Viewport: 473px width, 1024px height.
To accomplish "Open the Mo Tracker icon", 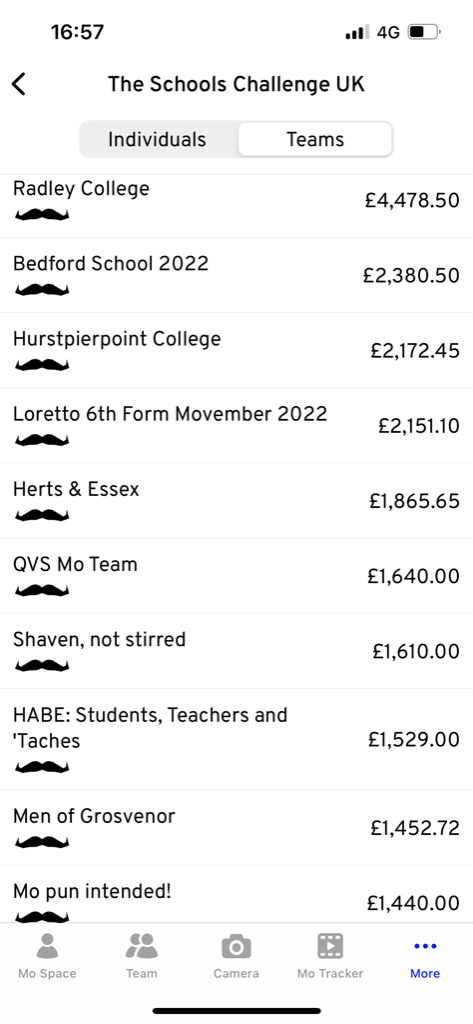I will (331, 946).
